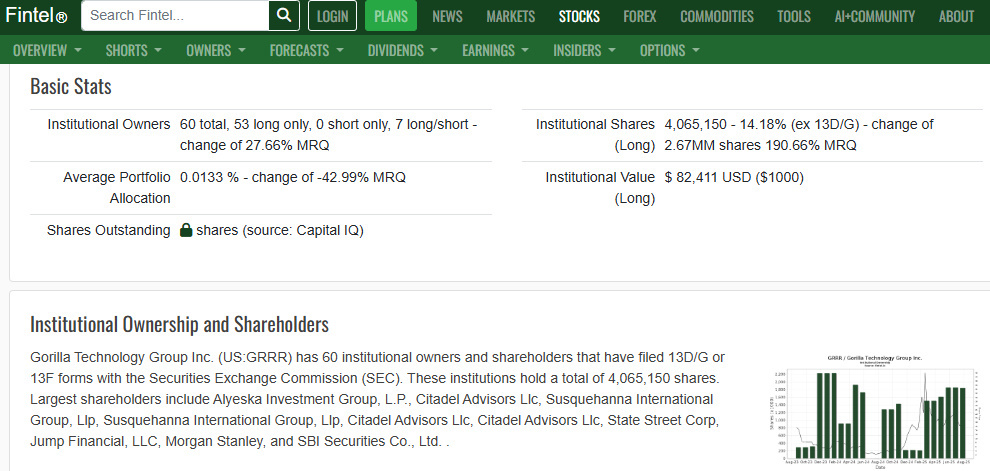Image resolution: width=990 pixels, height=471 pixels.
Task: Expand the Options dropdown
Action: coord(669,50)
